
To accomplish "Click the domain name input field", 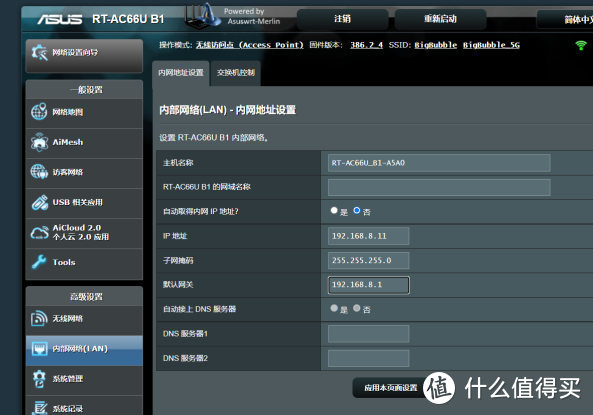I will pos(439,187).
